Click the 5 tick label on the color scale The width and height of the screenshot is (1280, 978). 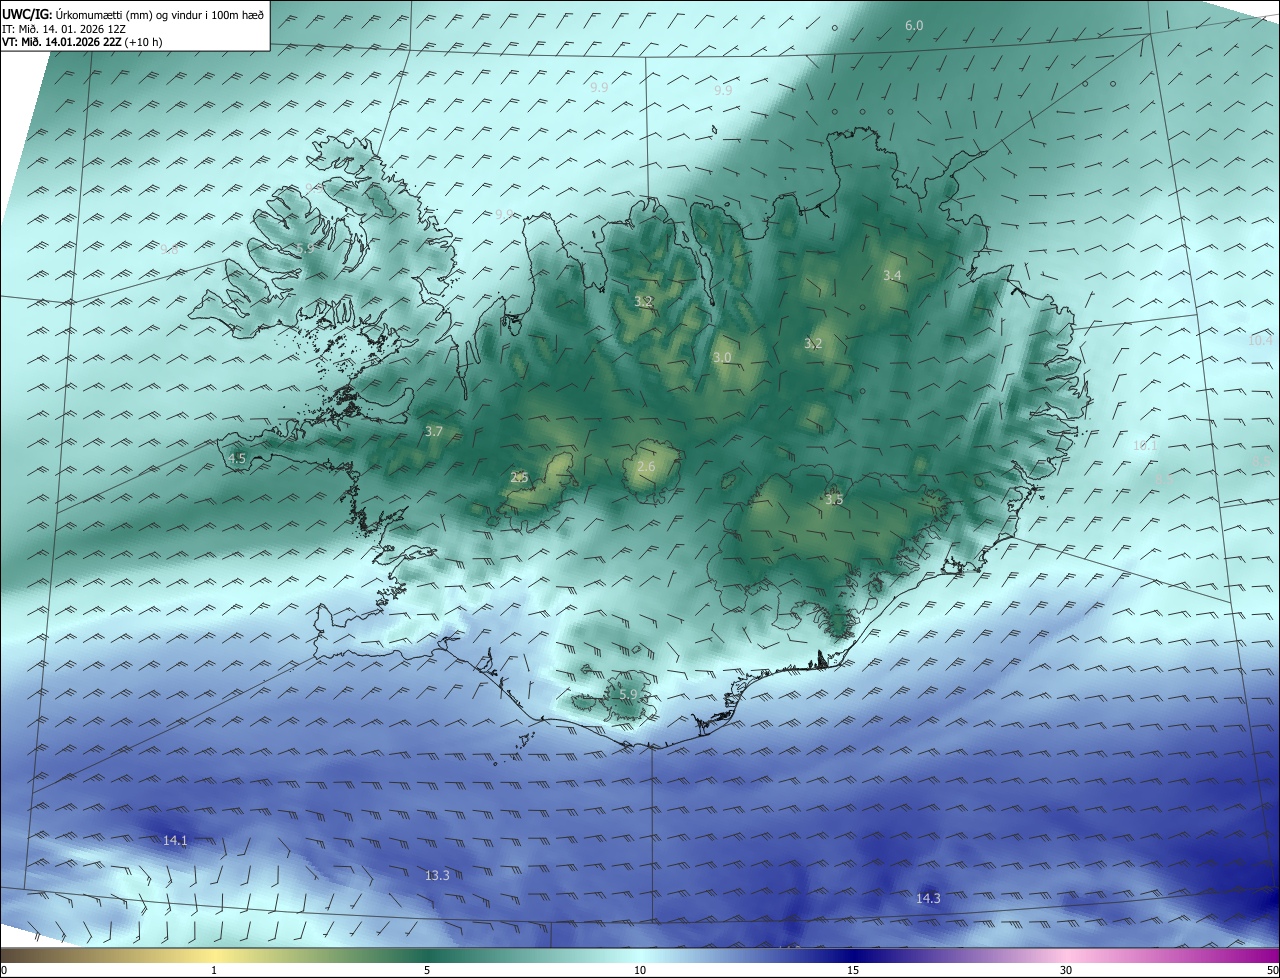click(x=427, y=970)
